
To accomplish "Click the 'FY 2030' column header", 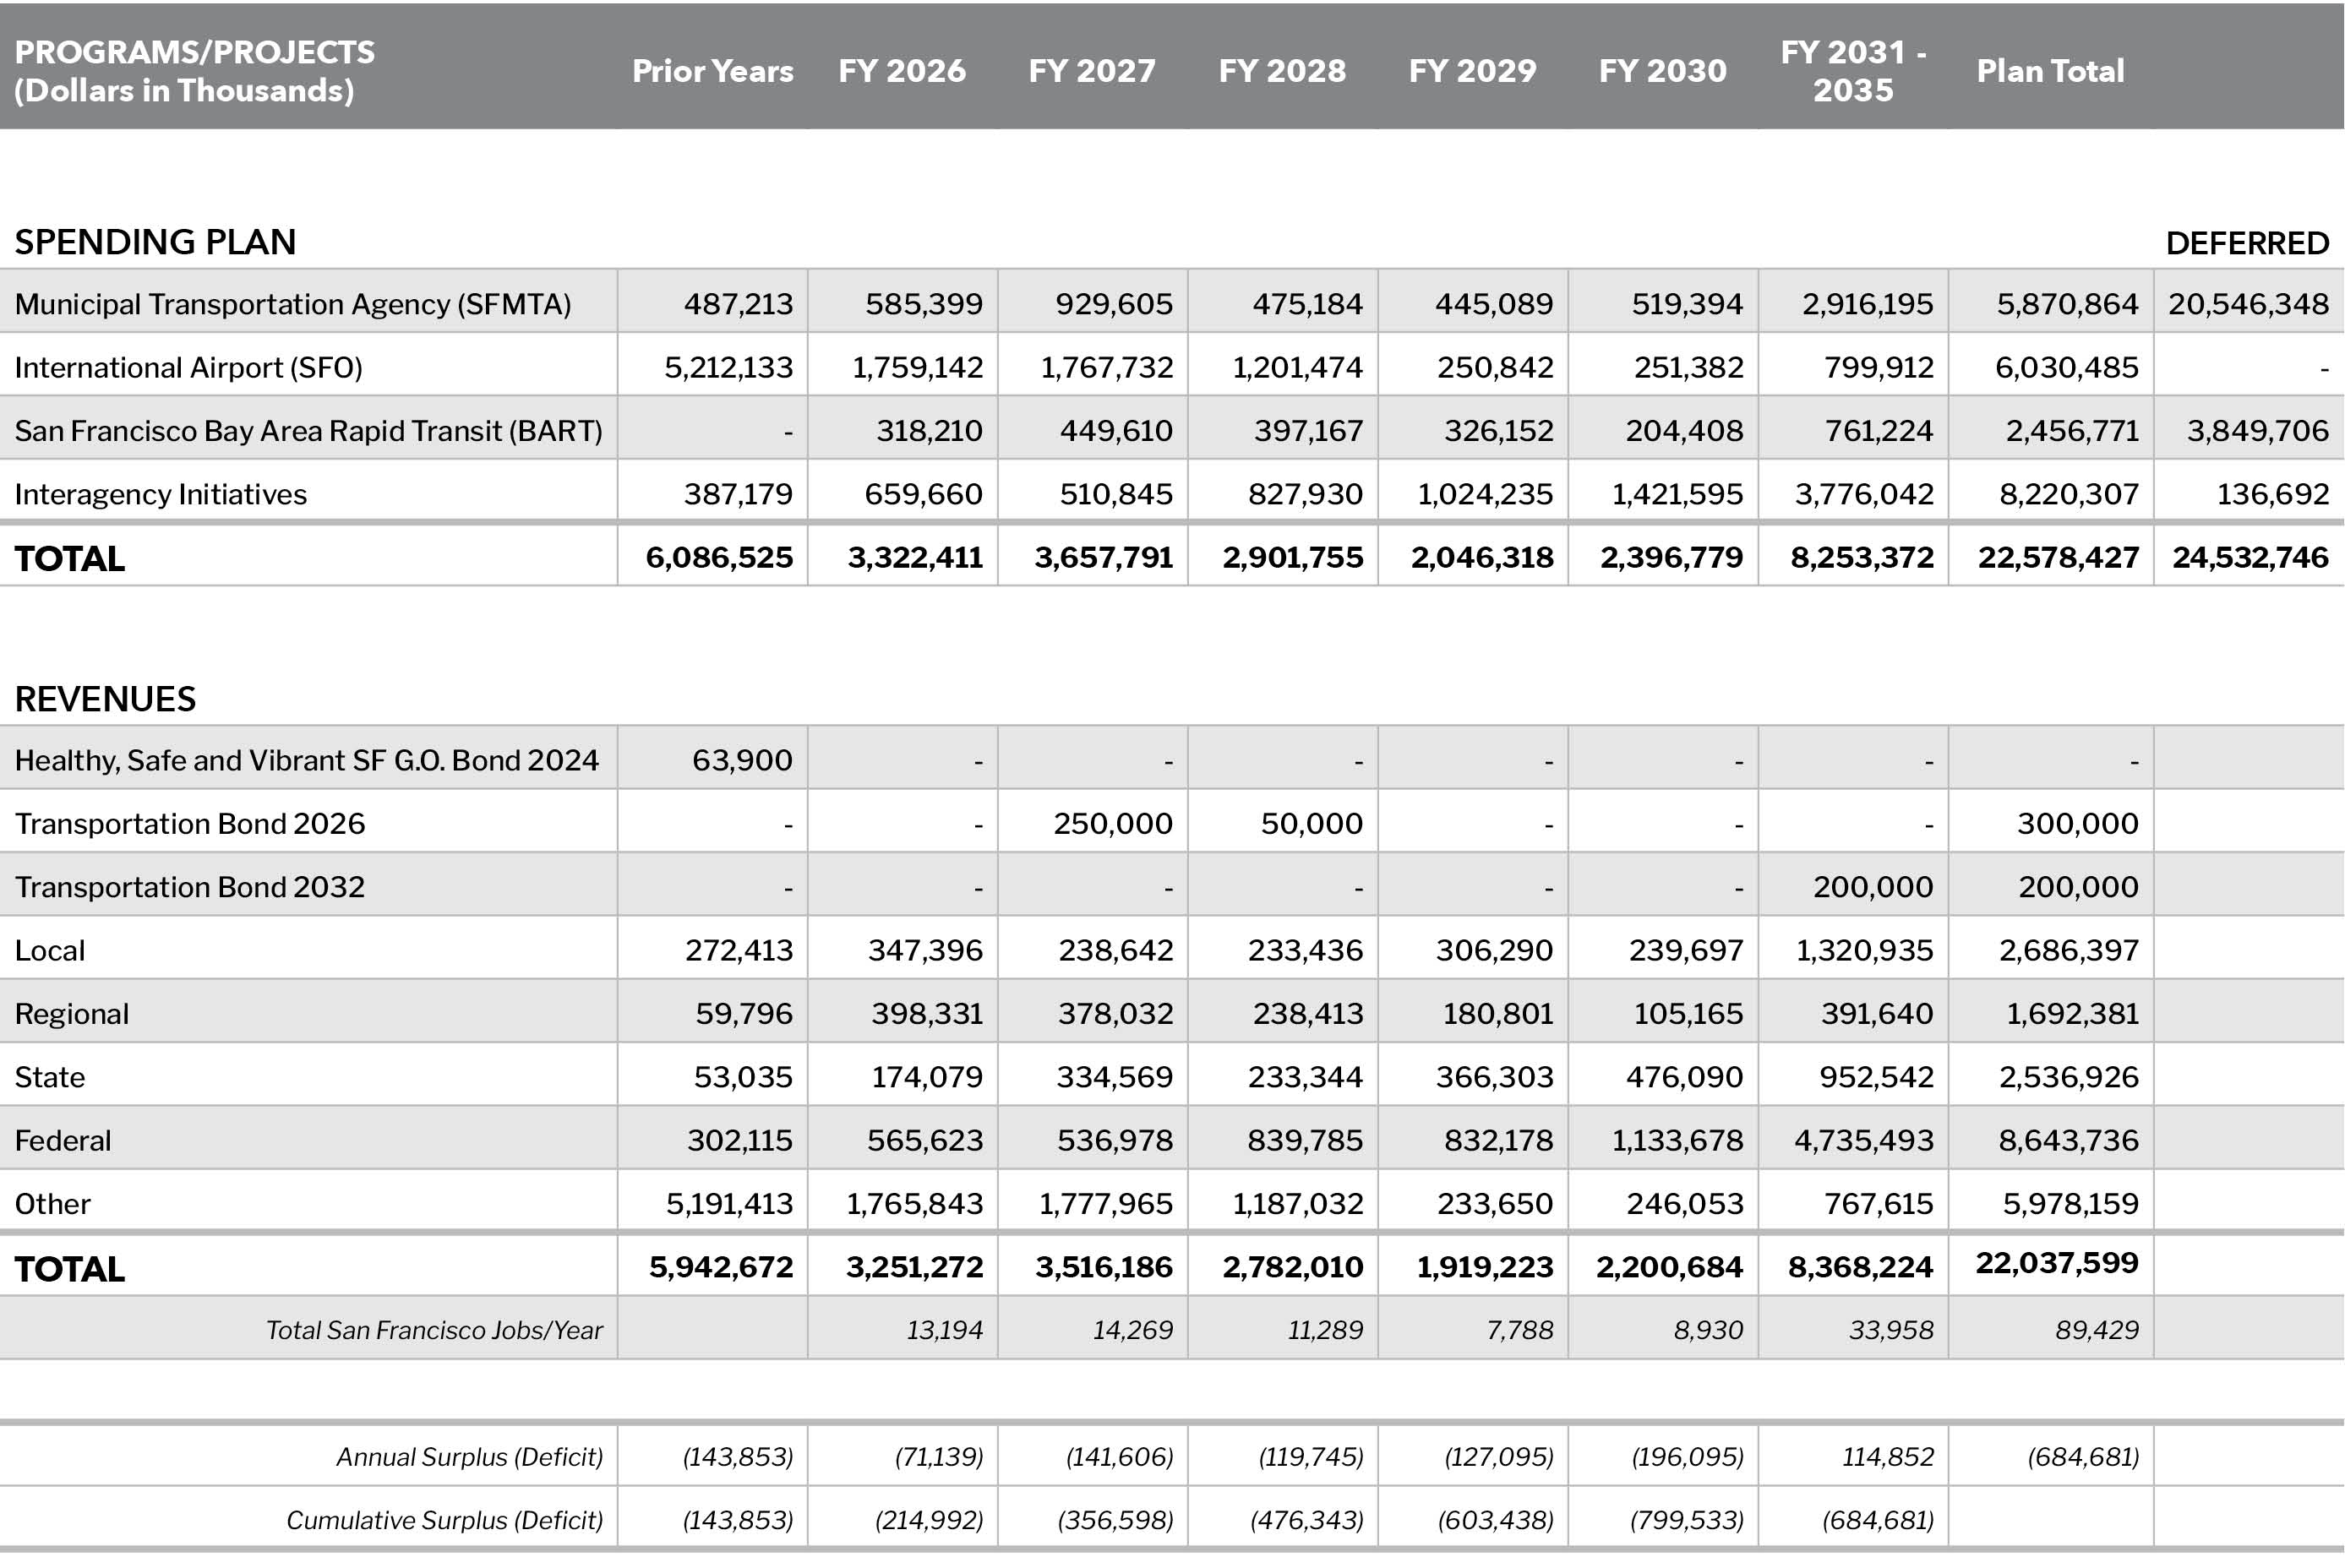I will tap(1662, 71).
